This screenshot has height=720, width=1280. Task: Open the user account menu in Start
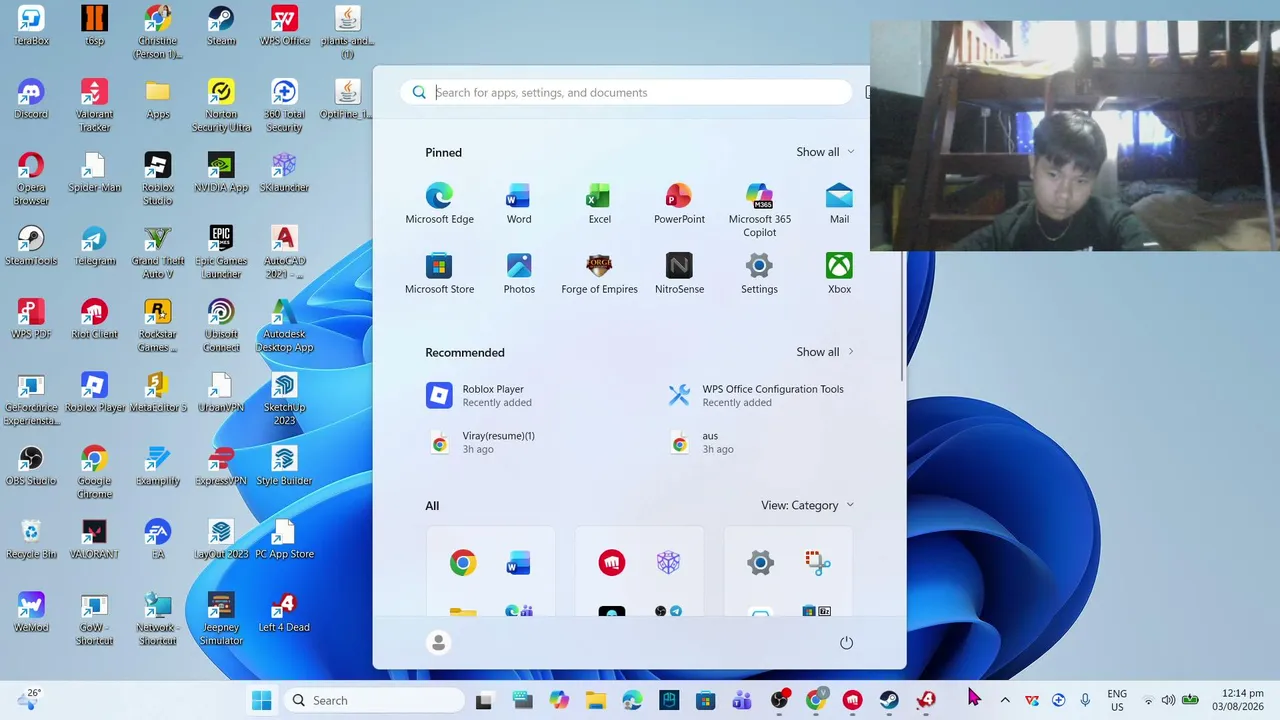[x=438, y=643]
